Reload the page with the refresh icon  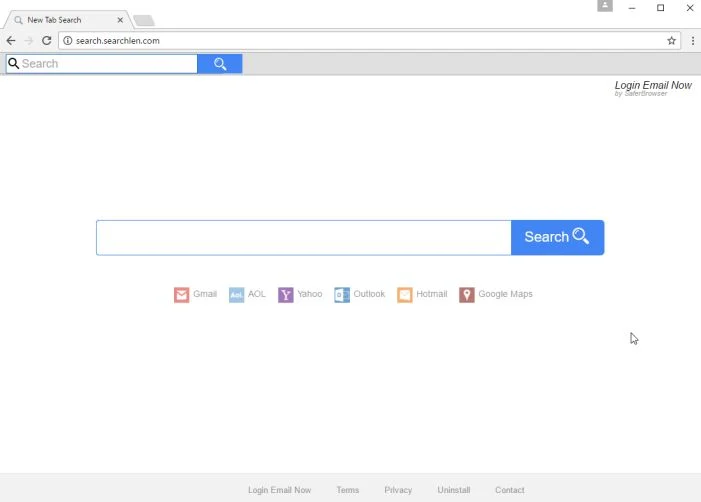[46, 41]
